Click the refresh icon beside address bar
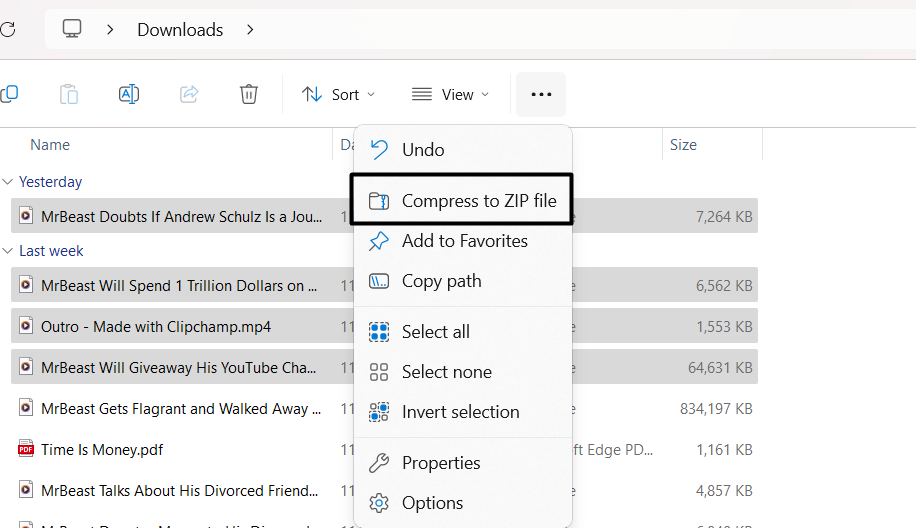The image size is (916, 528). point(6,29)
